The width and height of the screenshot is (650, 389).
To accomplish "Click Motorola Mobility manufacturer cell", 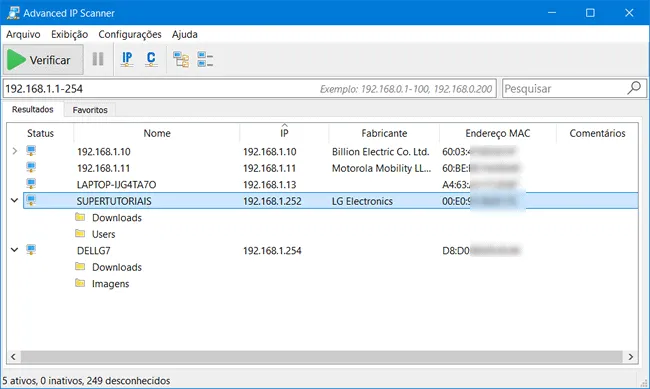I will point(381,168).
